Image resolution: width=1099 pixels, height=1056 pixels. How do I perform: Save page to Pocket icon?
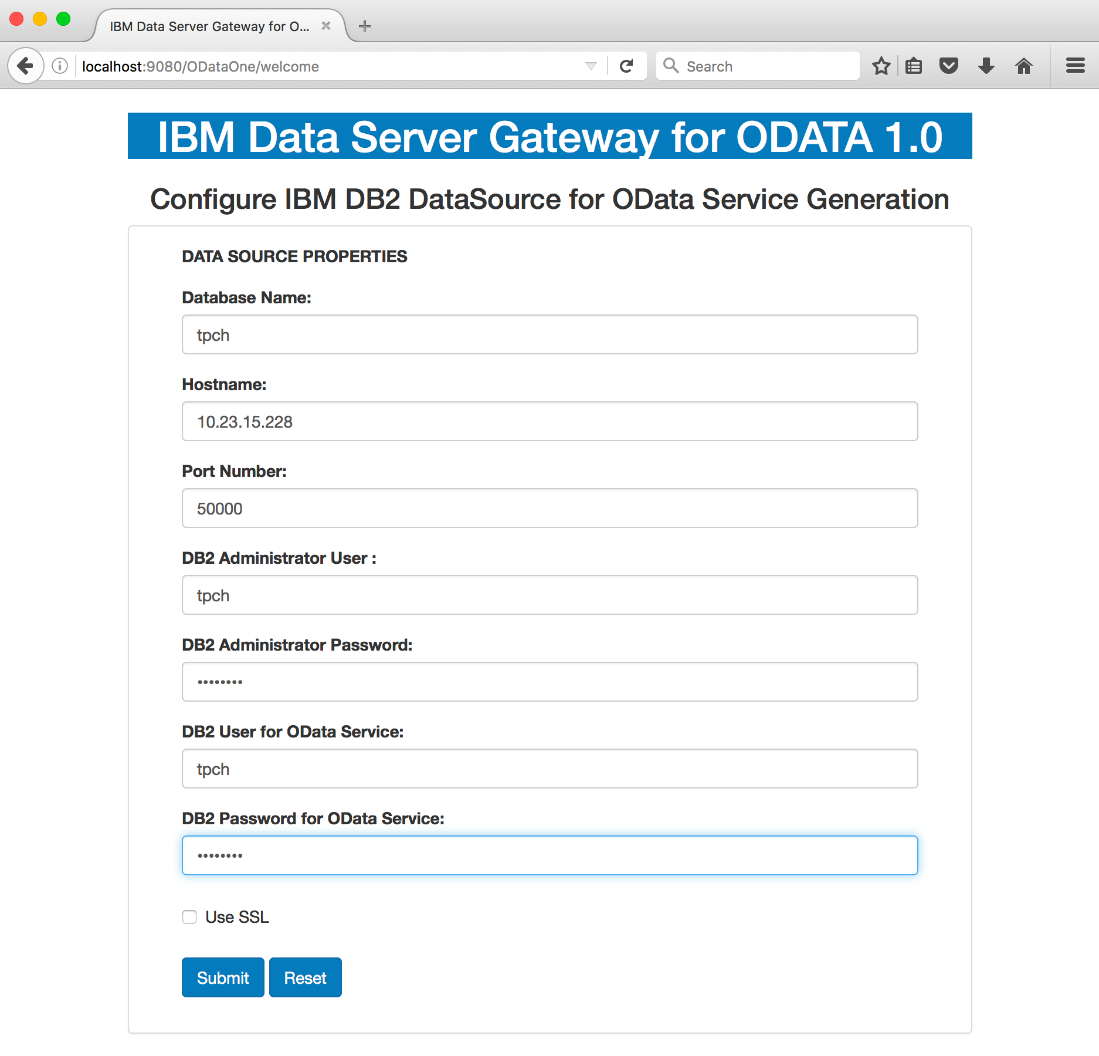click(x=949, y=66)
